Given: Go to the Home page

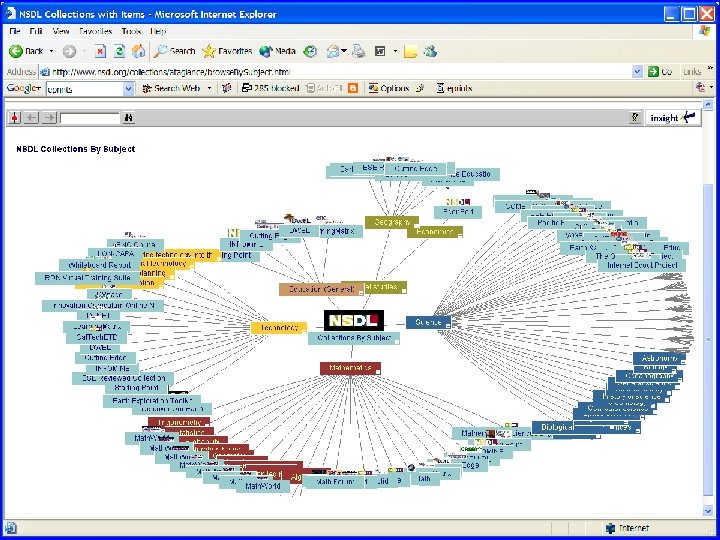Looking at the screenshot, I should point(138,51).
